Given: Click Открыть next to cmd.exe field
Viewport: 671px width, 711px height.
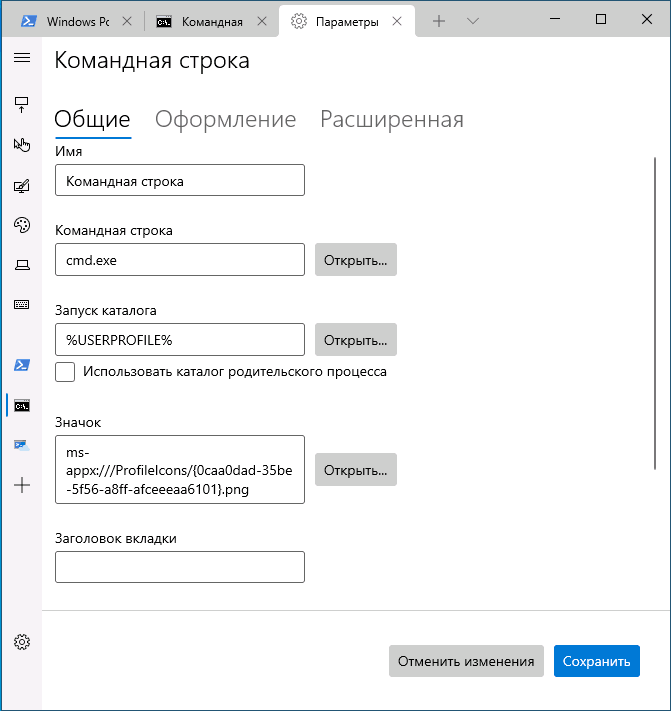Looking at the screenshot, I should [356, 259].
